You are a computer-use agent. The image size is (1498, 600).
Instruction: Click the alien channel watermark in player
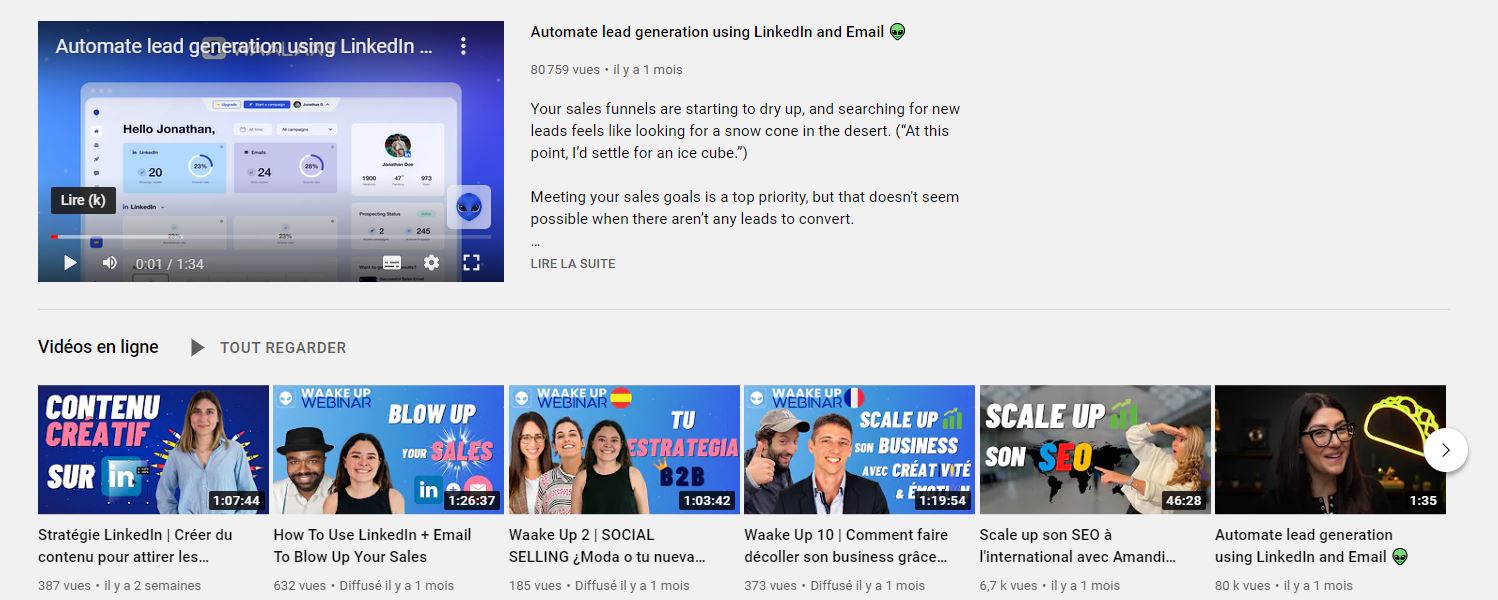468,207
